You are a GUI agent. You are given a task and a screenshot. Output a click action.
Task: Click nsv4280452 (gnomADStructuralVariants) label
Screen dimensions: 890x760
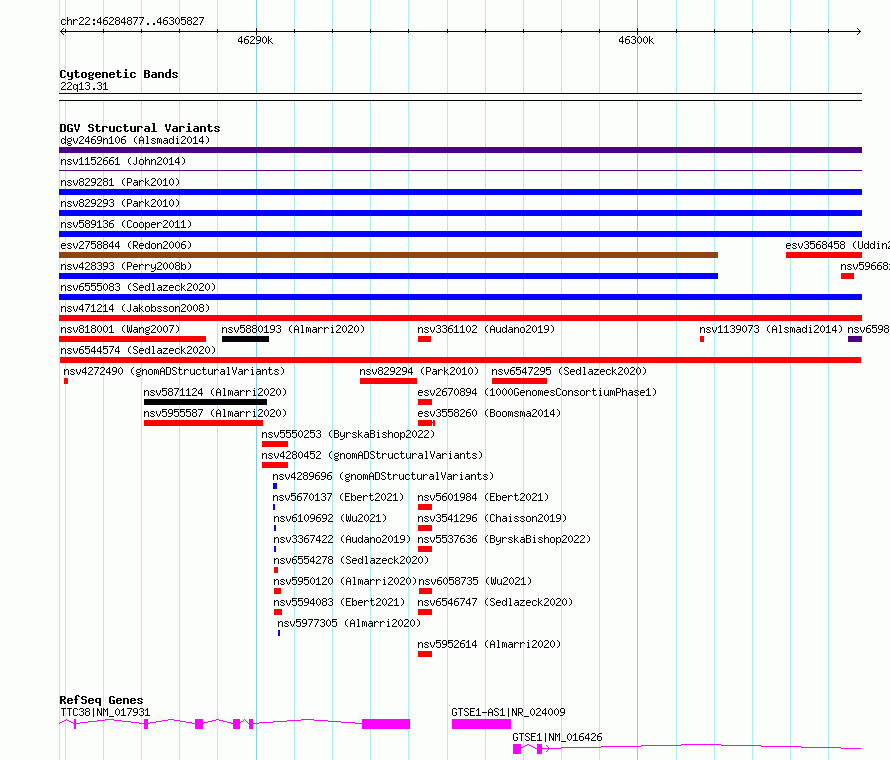pyautogui.click(x=372, y=455)
